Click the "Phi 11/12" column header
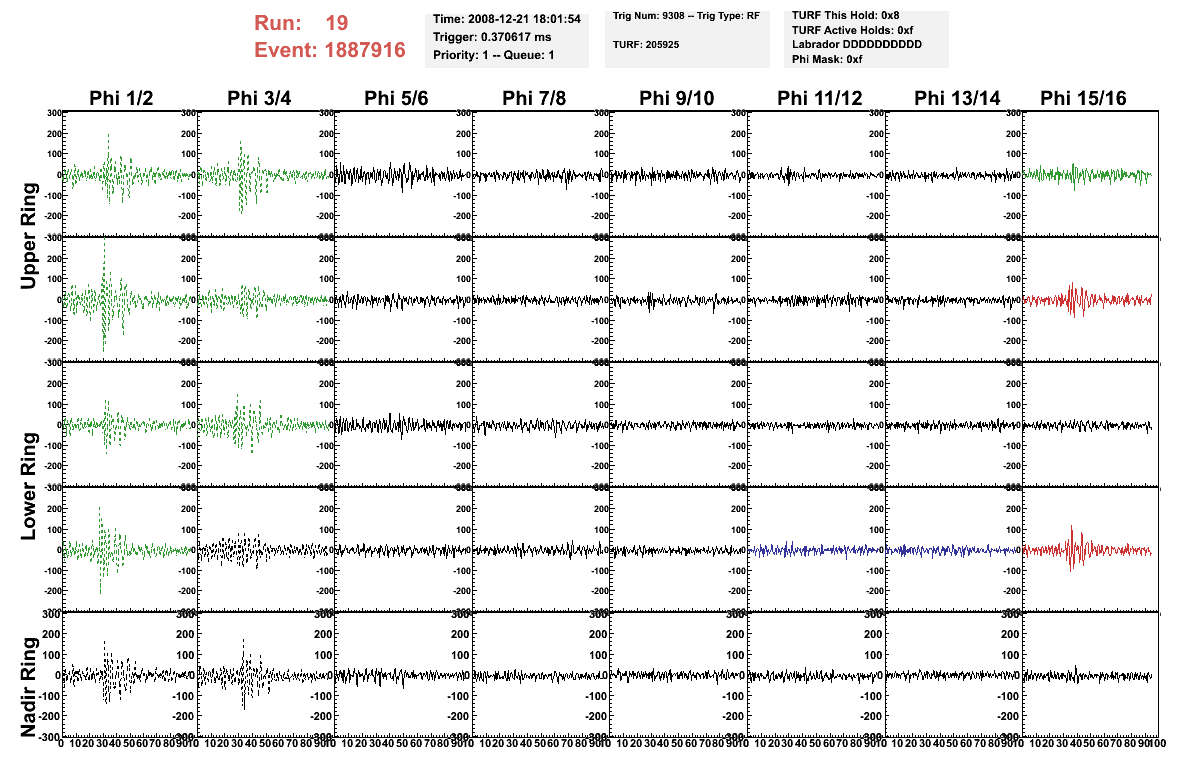This screenshot has width=1196, height=772. [x=819, y=98]
